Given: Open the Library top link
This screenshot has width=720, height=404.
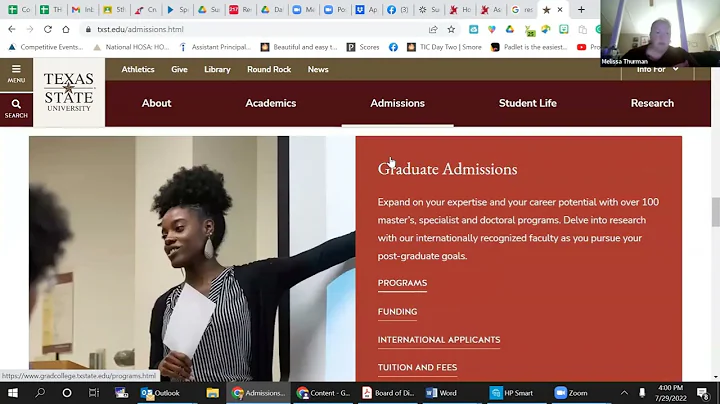Looking at the screenshot, I should [x=217, y=69].
